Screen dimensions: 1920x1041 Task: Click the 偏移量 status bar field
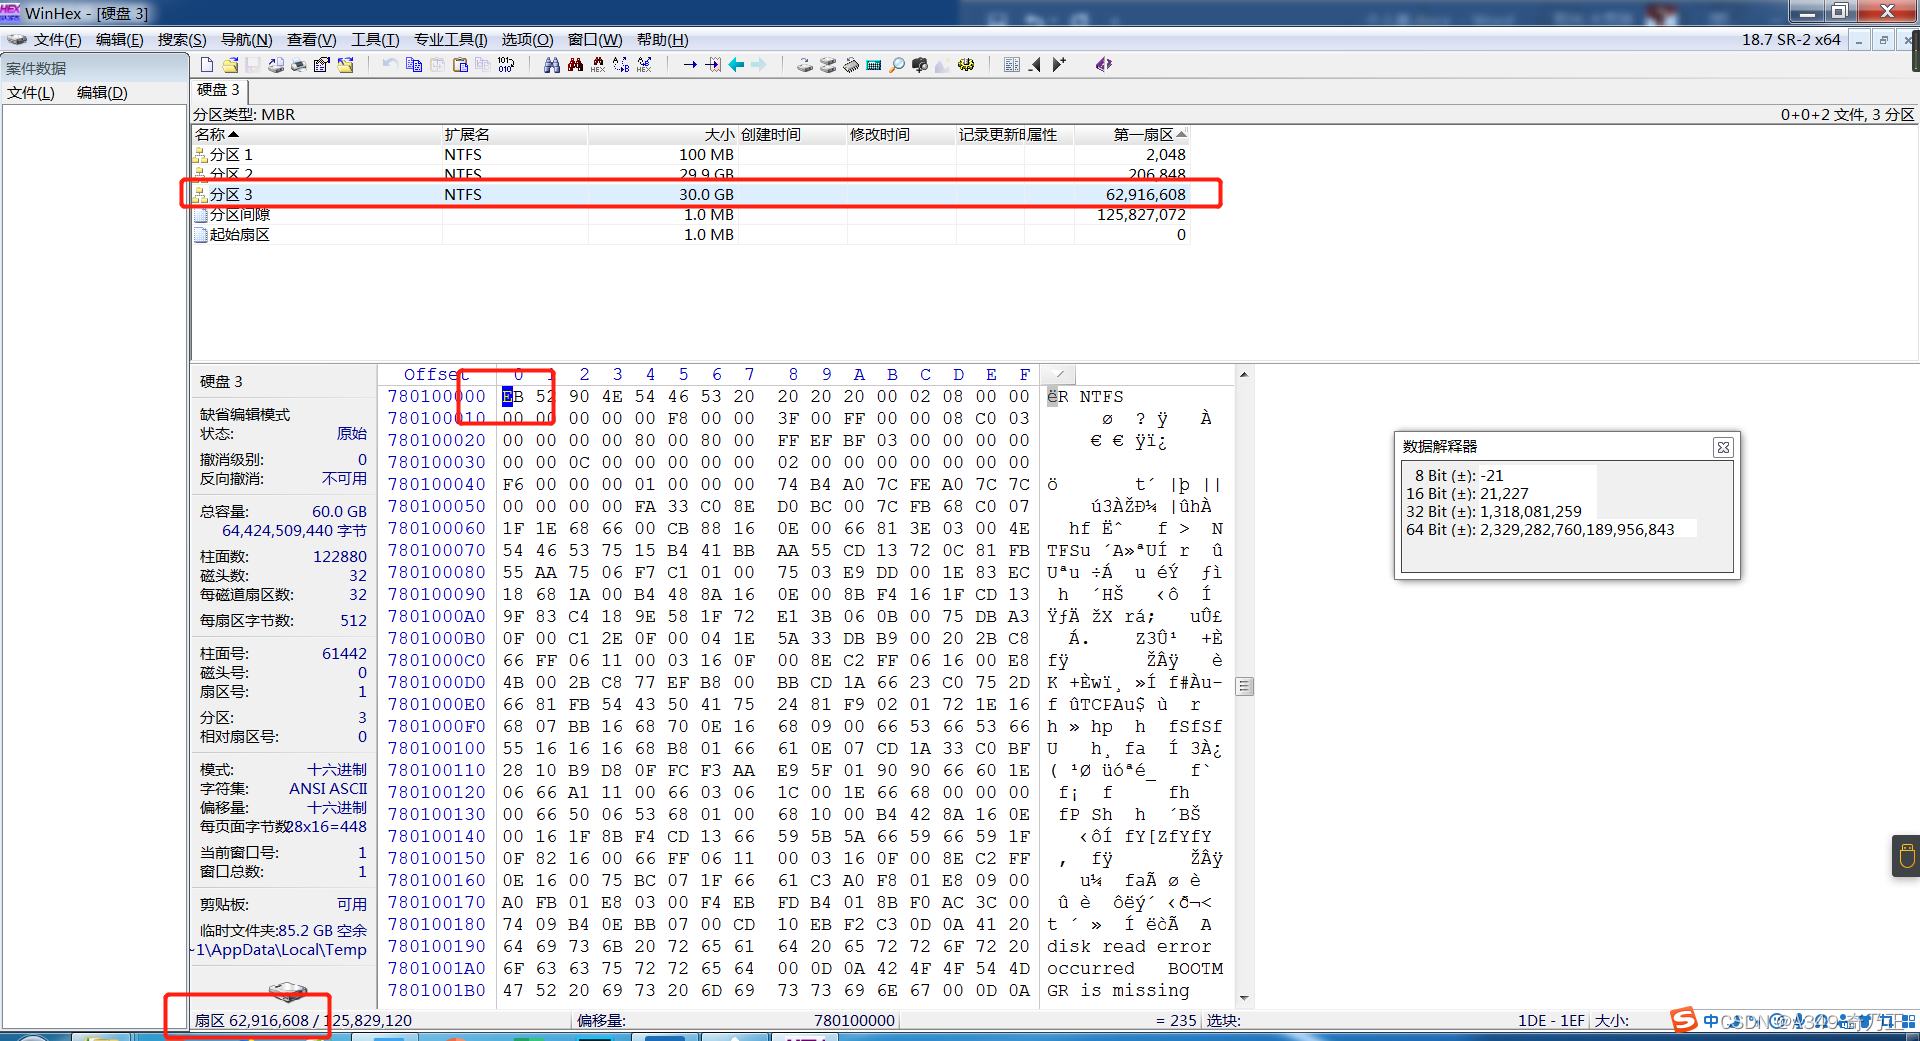click(x=735, y=1021)
